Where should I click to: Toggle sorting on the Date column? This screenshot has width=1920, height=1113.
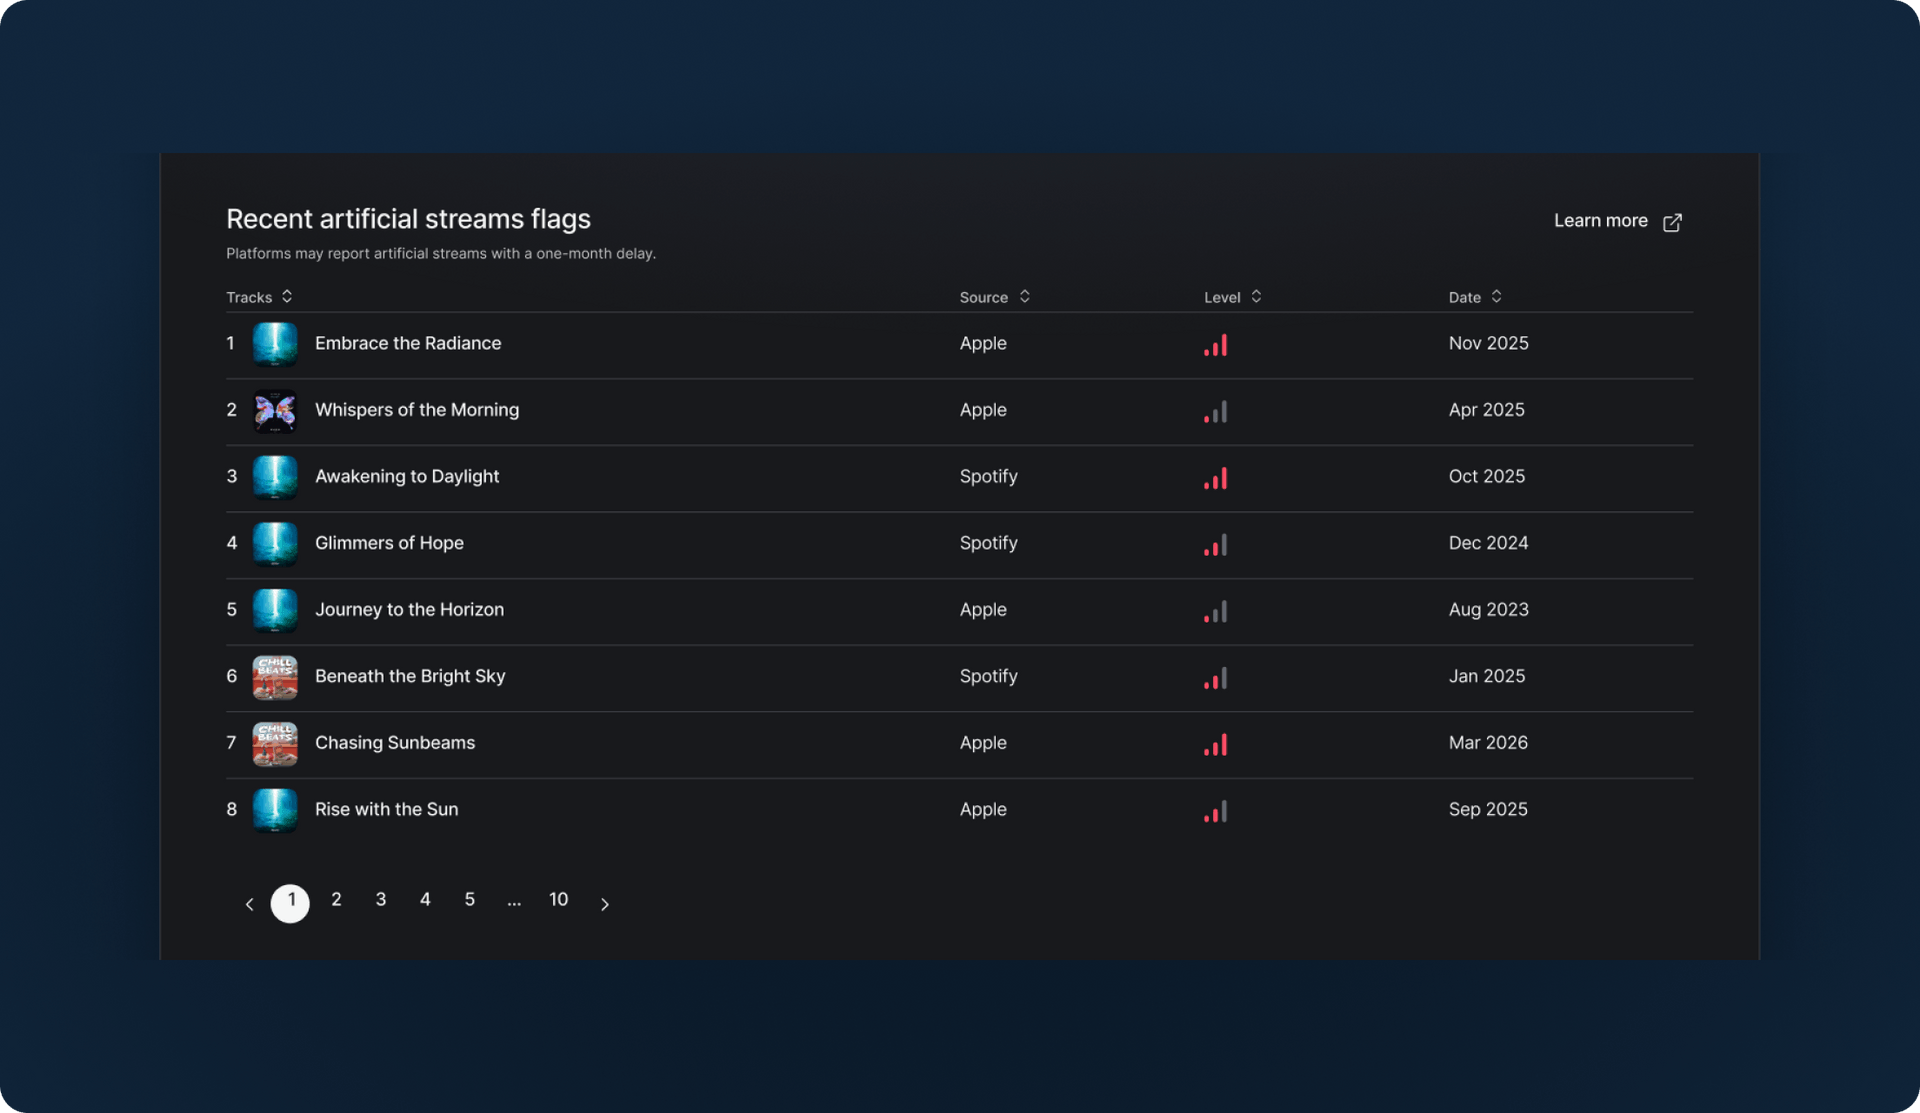click(x=1497, y=296)
